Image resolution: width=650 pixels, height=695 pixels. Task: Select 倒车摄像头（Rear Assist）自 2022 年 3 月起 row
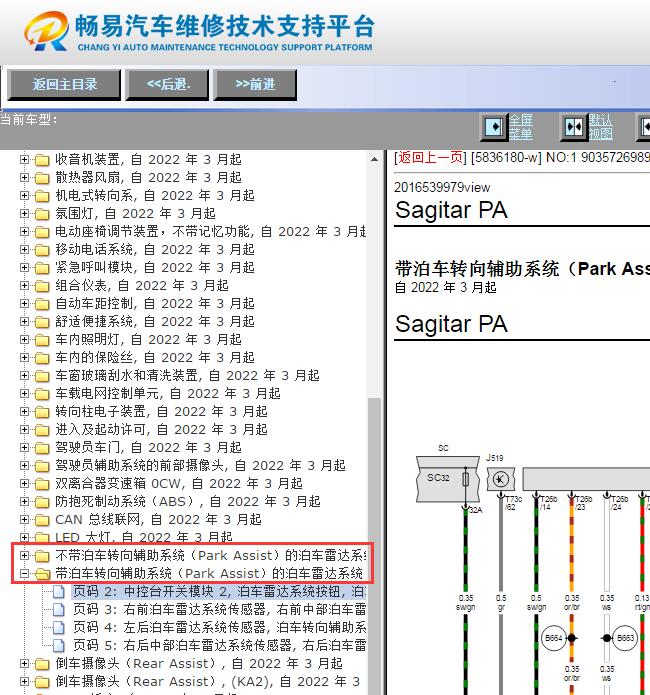[199, 664]
